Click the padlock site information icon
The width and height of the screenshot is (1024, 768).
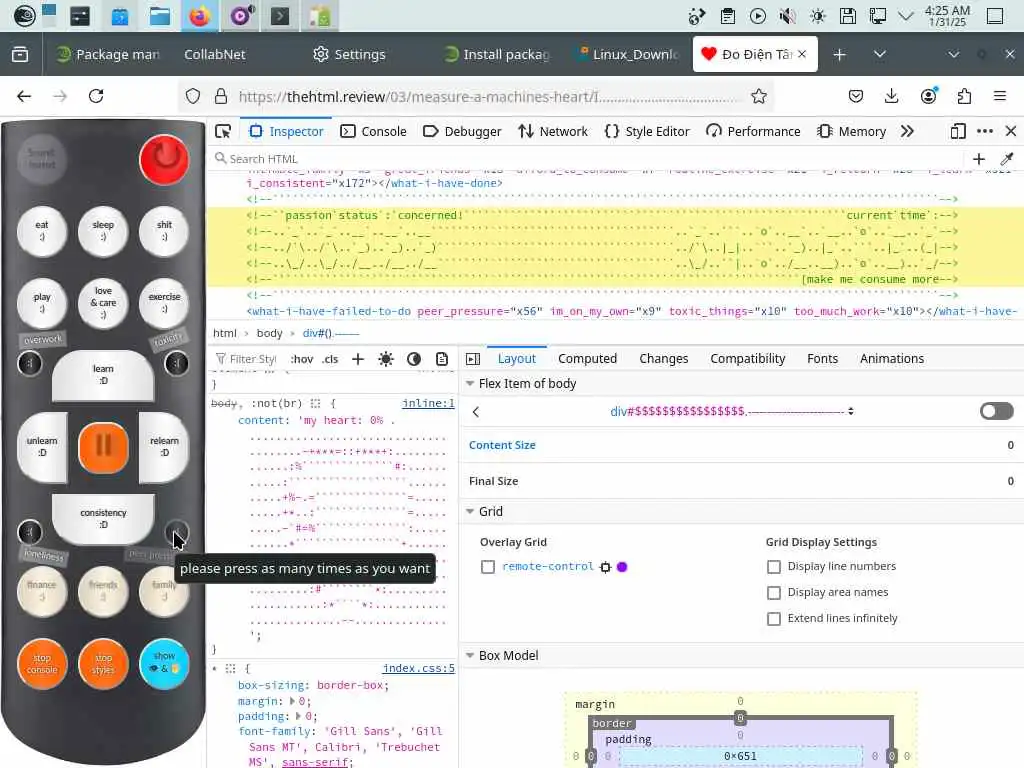point(221,97)
